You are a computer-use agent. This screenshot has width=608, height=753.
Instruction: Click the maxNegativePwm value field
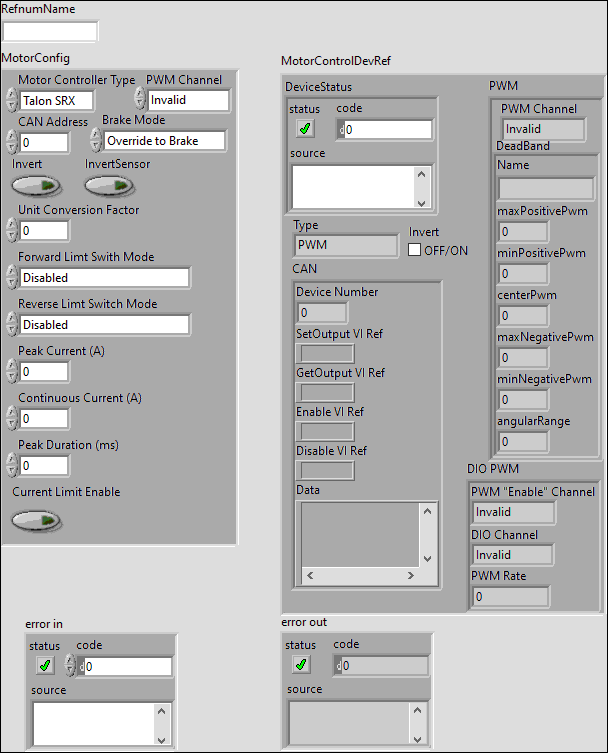[523, 358]
